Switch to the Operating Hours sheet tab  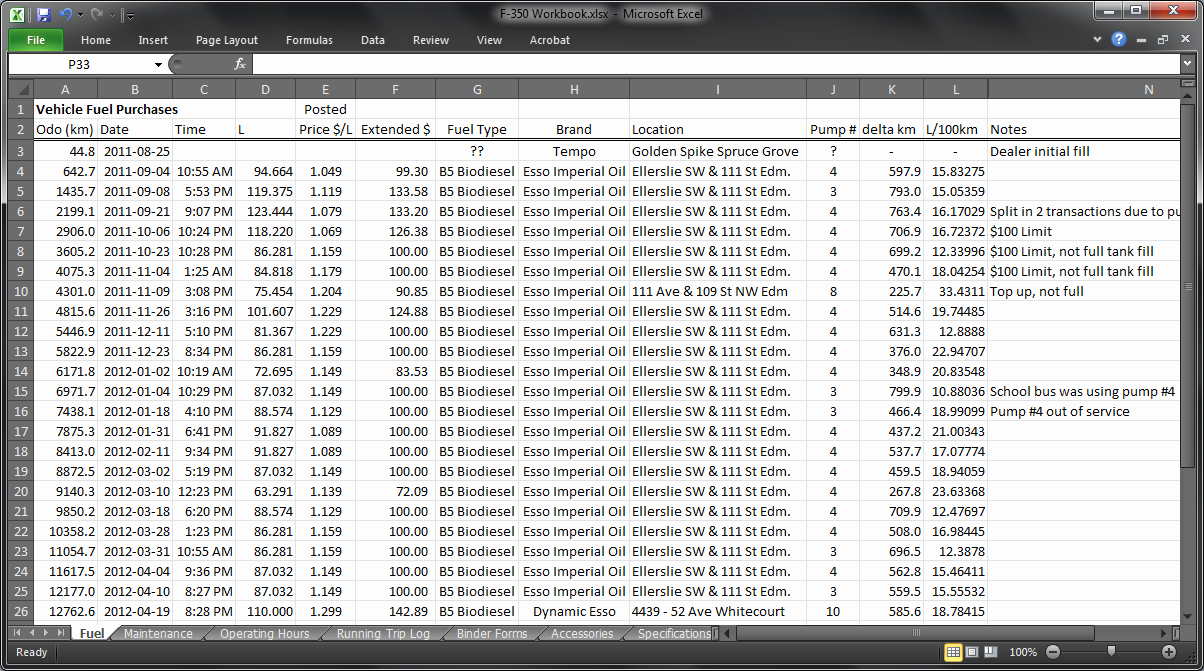pos(264,634)
